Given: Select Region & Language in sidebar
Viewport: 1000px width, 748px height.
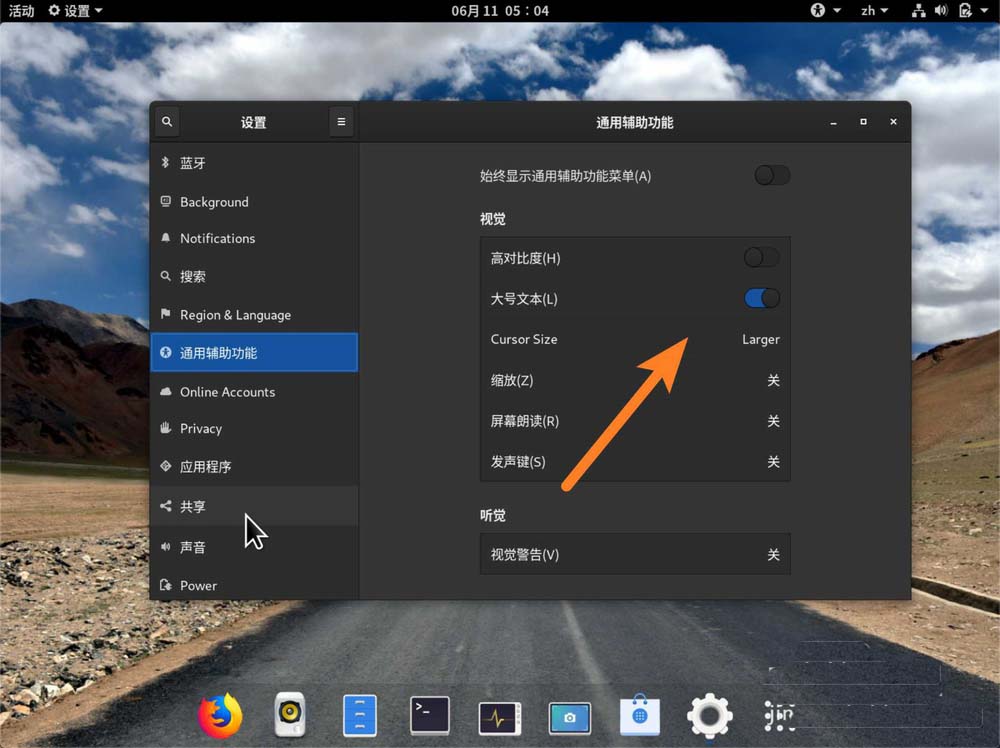Looking at the screenshot, I should click(x=235, y=315).
